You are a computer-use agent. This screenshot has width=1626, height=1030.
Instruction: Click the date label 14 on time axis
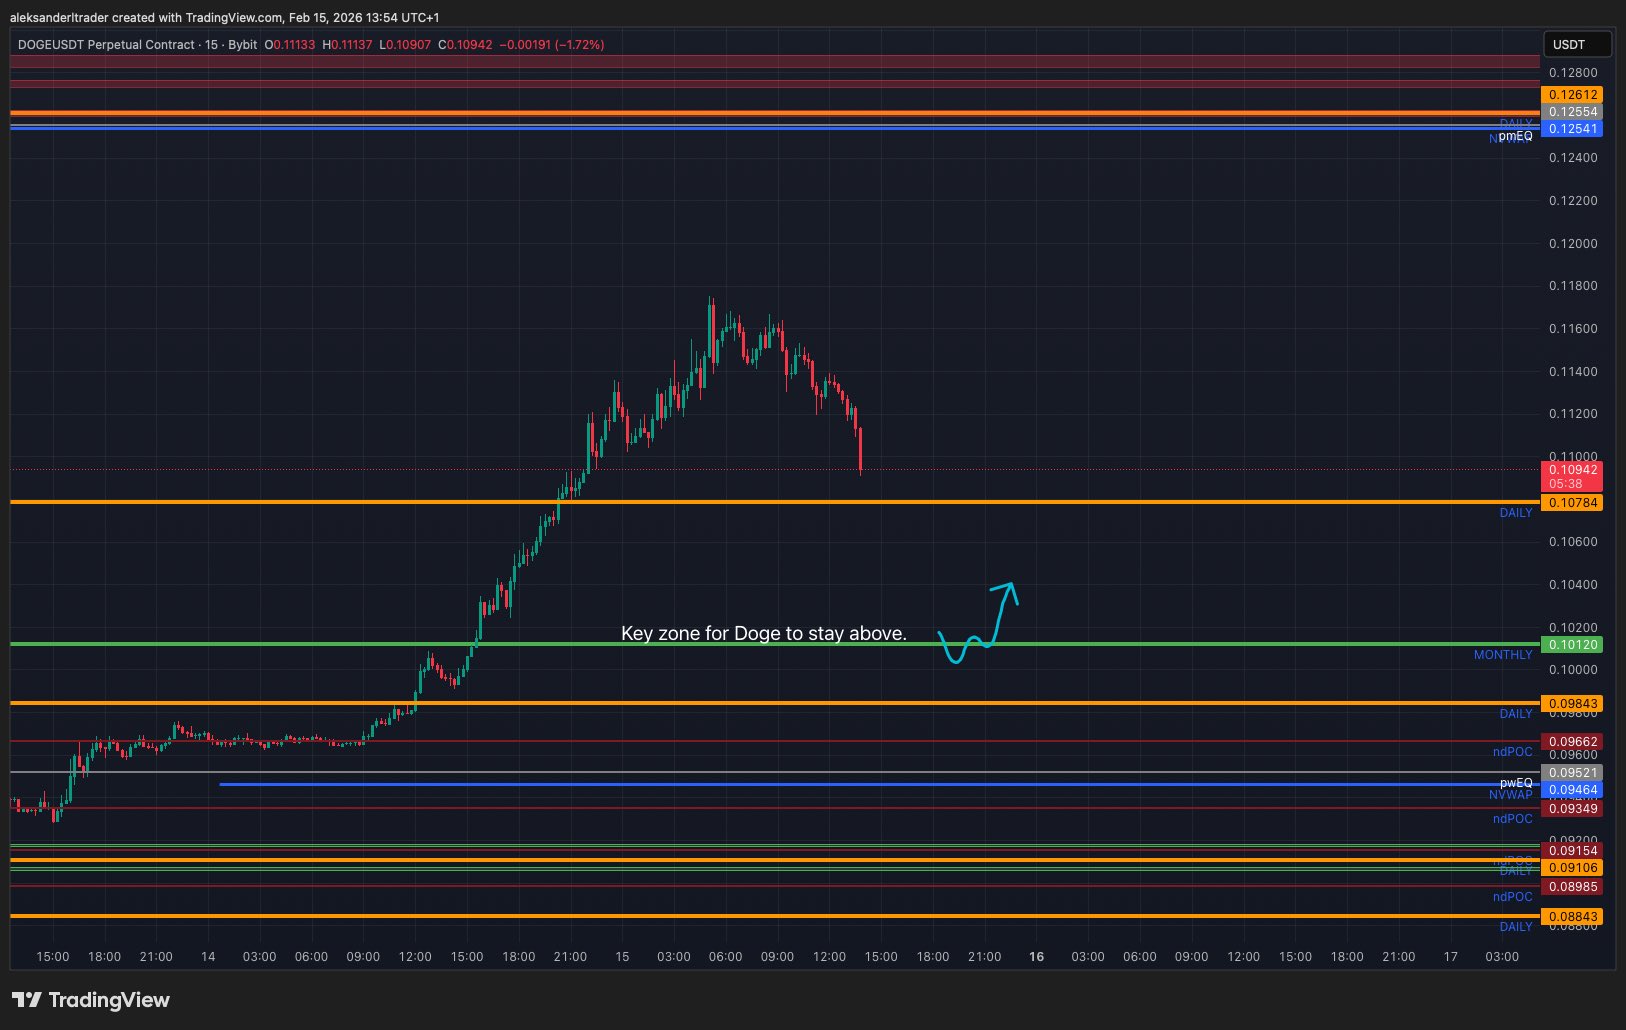pos(208,957)
